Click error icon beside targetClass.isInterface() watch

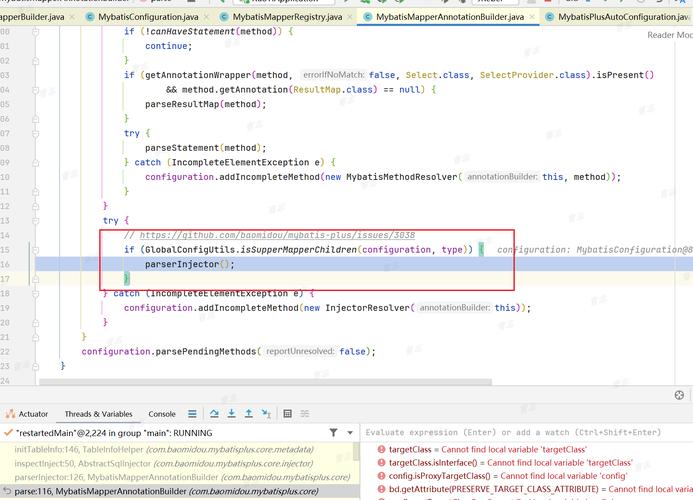(x=381, y=463)
